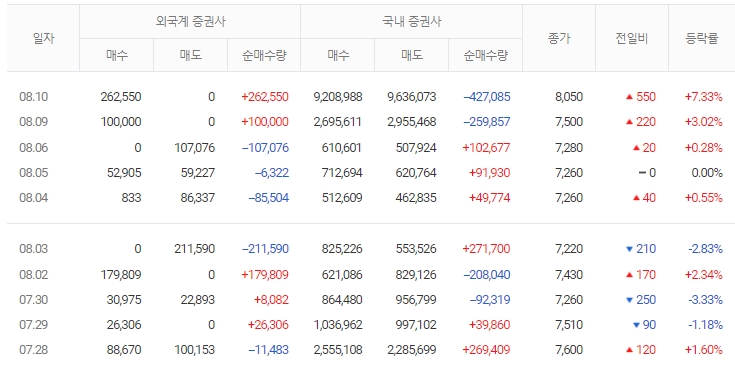Click the down arrow next to 90

click(636, 325)
